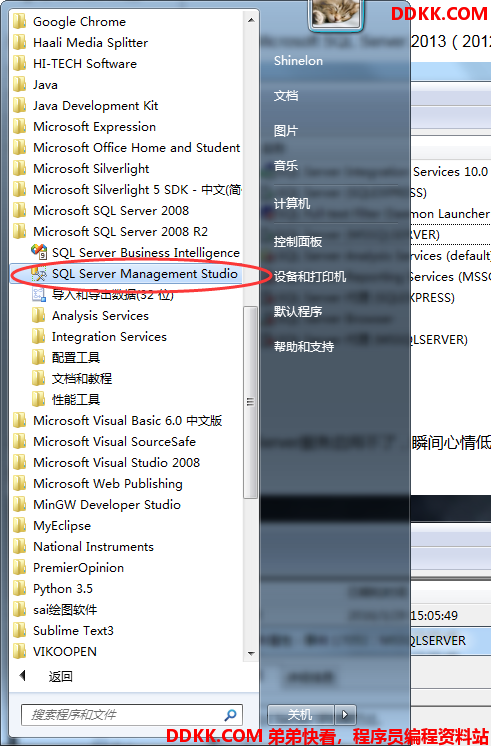Click the 关机 shutdown button
This screenshot has height=746, width=491.
coord(301,715)
